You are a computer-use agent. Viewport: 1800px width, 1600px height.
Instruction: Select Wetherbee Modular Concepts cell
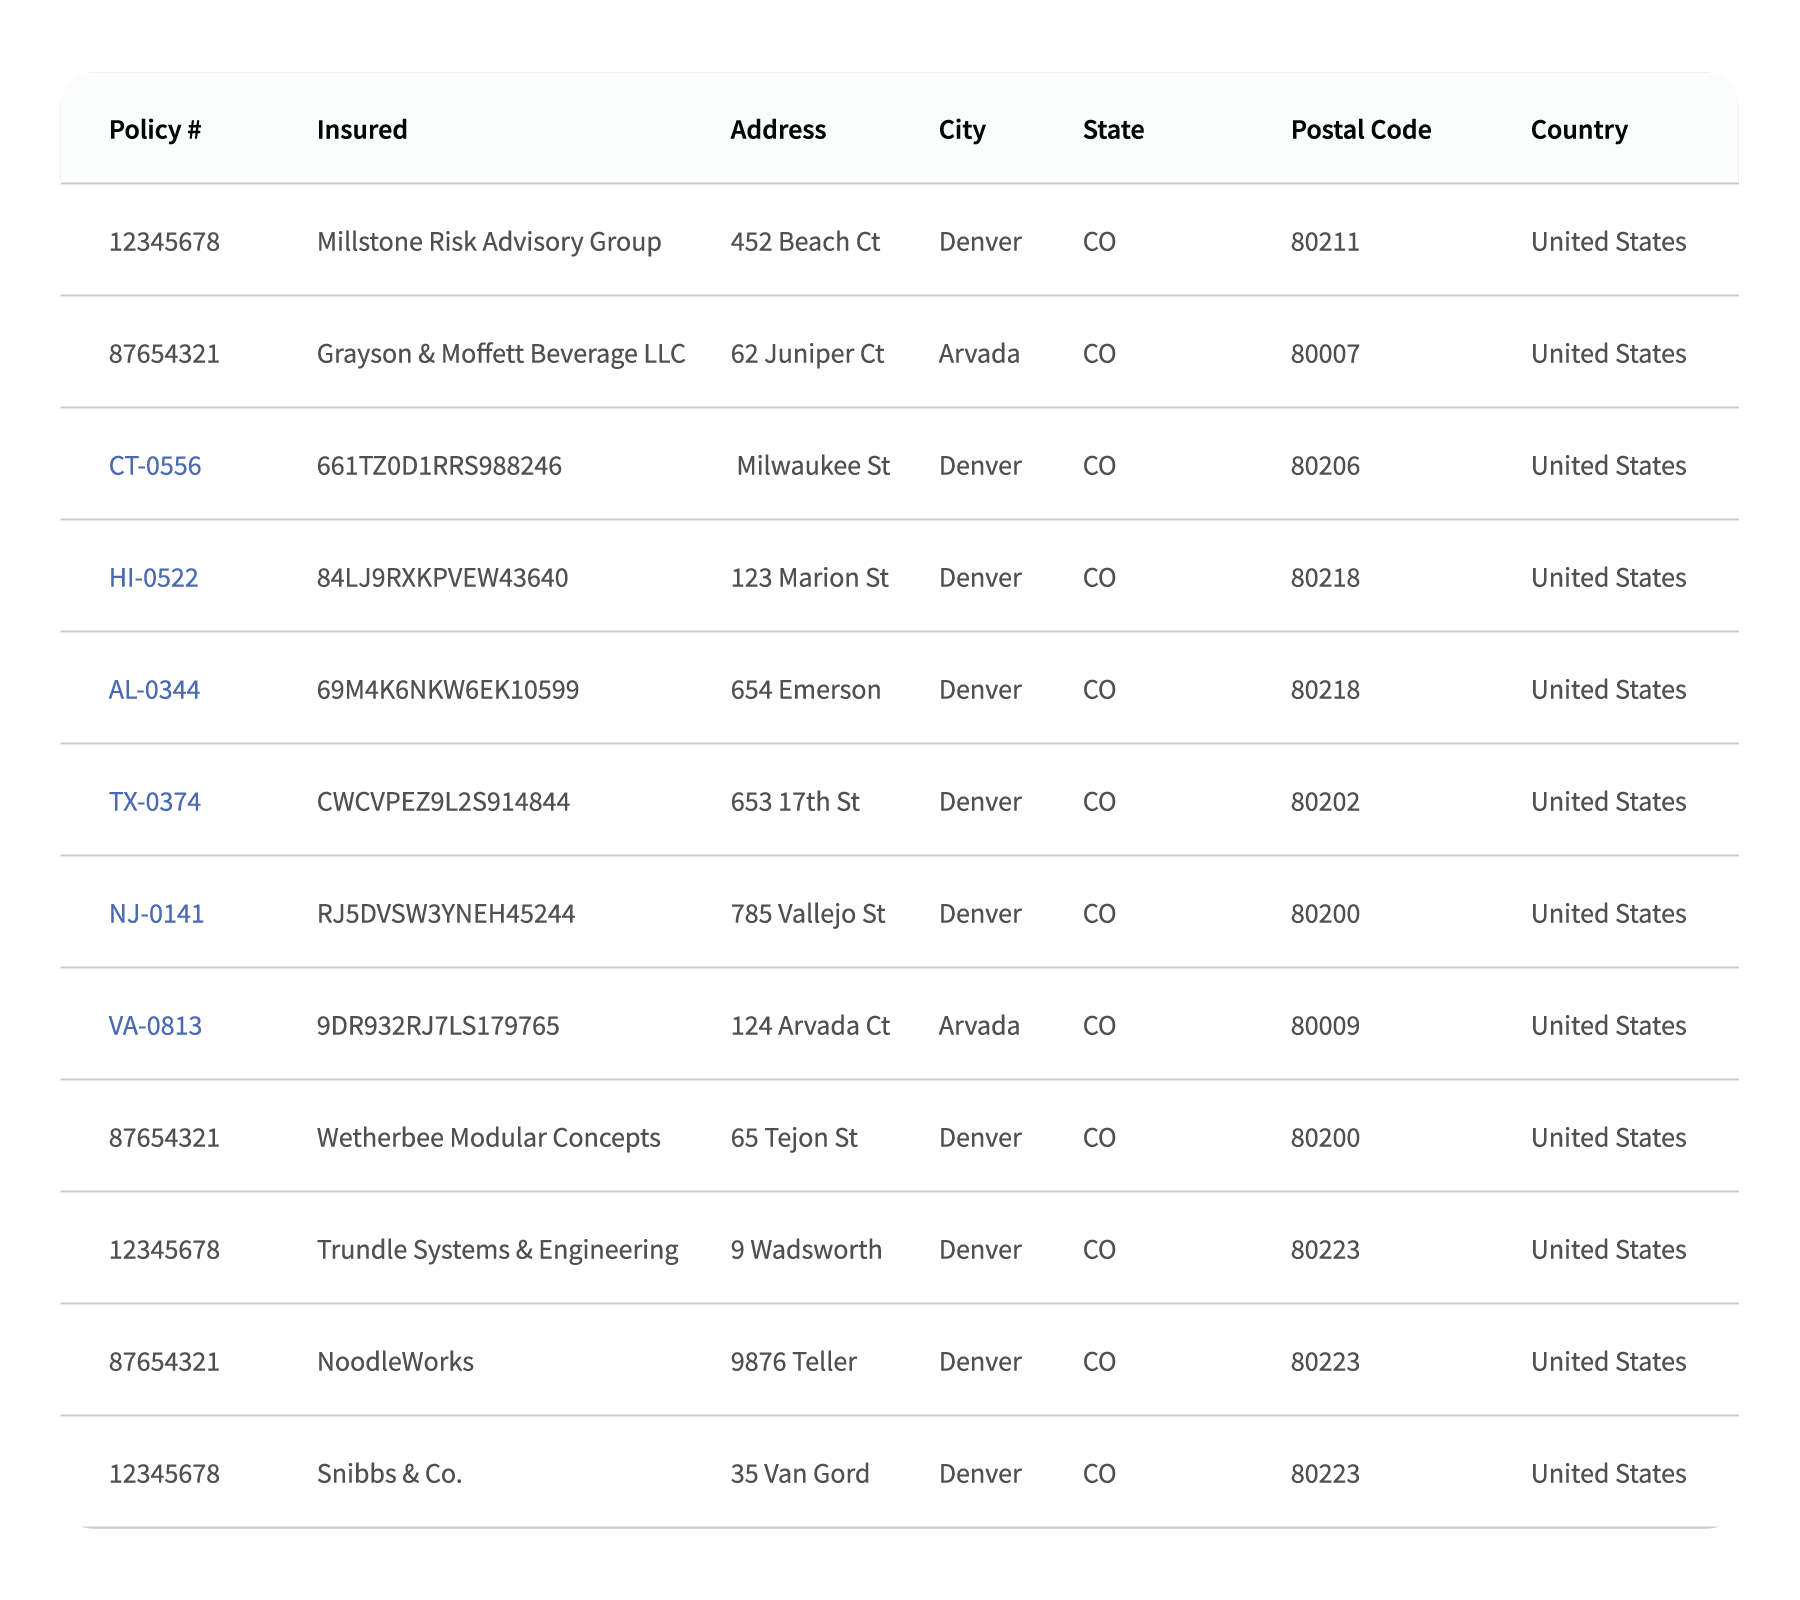tap(489, 1137)
